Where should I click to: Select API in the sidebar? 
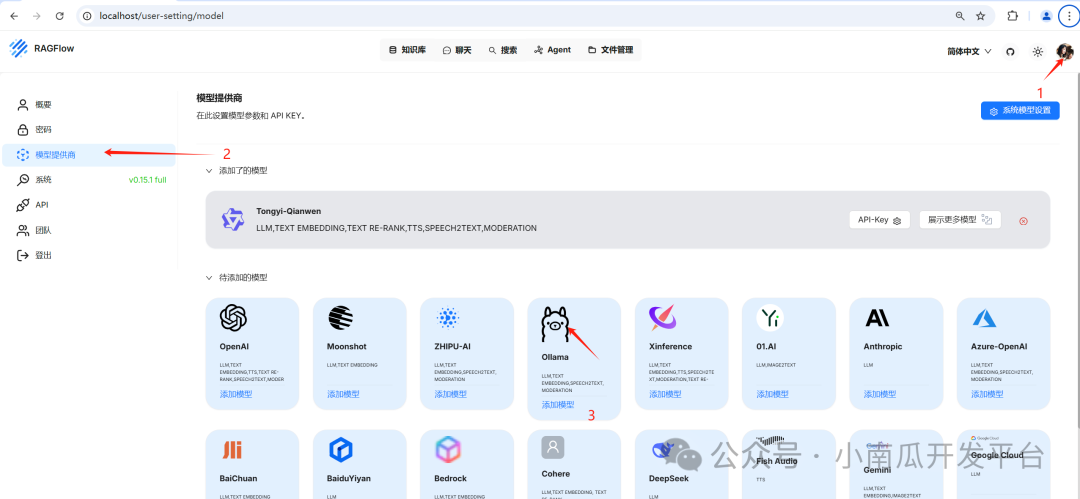[x=88, y=205]
